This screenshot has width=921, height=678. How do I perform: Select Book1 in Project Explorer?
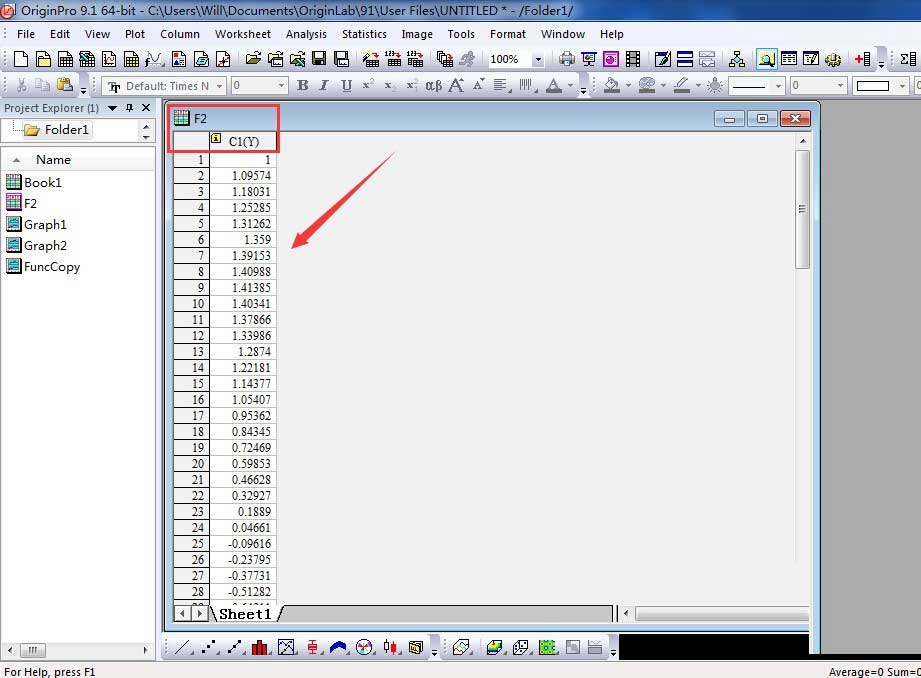coord(33,182)
